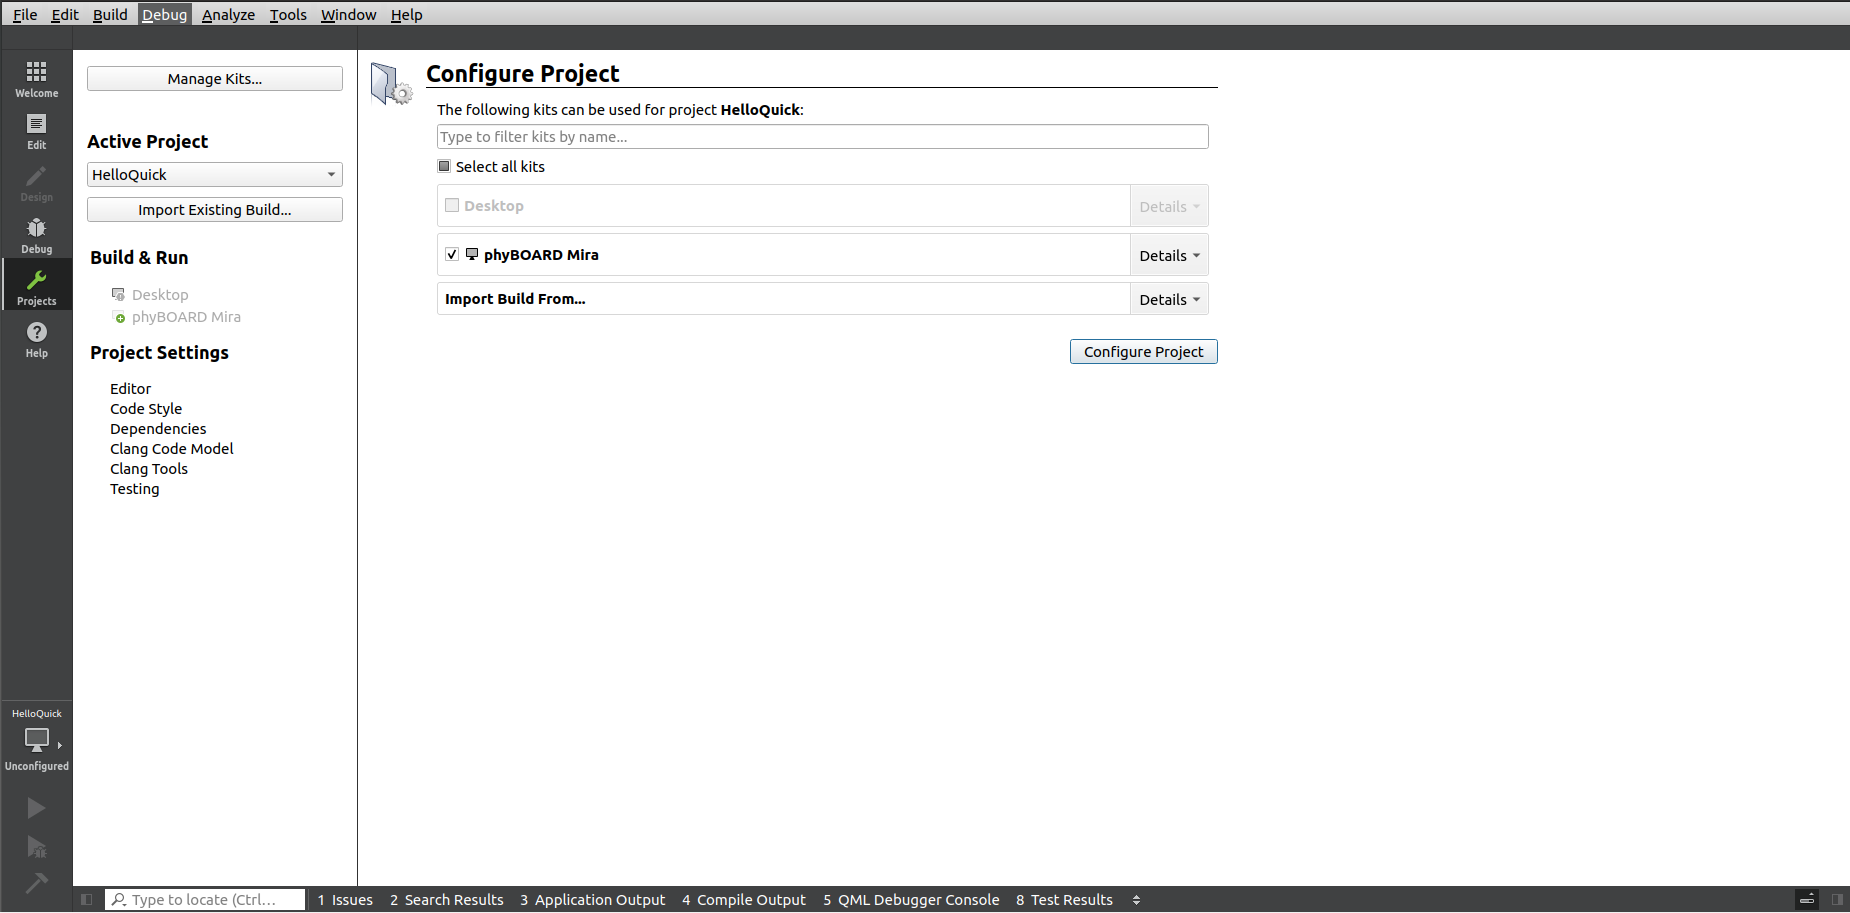1850x913 pixels.
Task: Toggle the left sidebar icon
Action: (x=87, y=899)
